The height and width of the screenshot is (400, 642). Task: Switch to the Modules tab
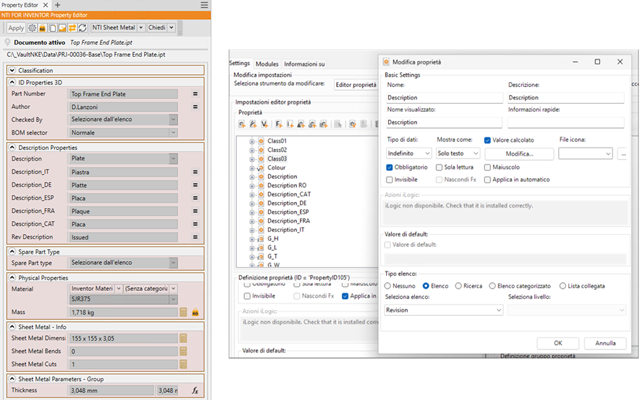pyautogui.click(x=267, y=63)
